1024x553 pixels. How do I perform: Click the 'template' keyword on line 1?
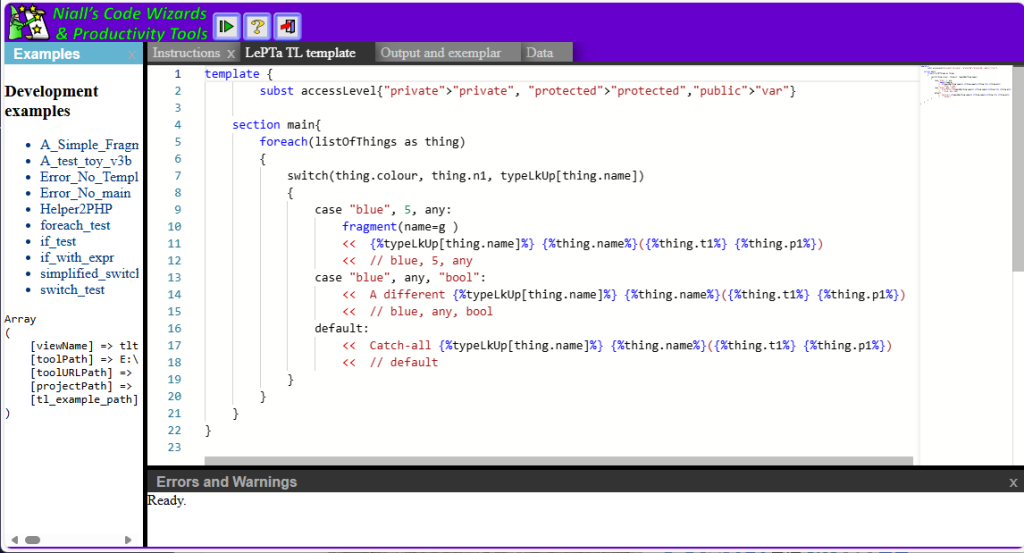[x=232, y=74]
